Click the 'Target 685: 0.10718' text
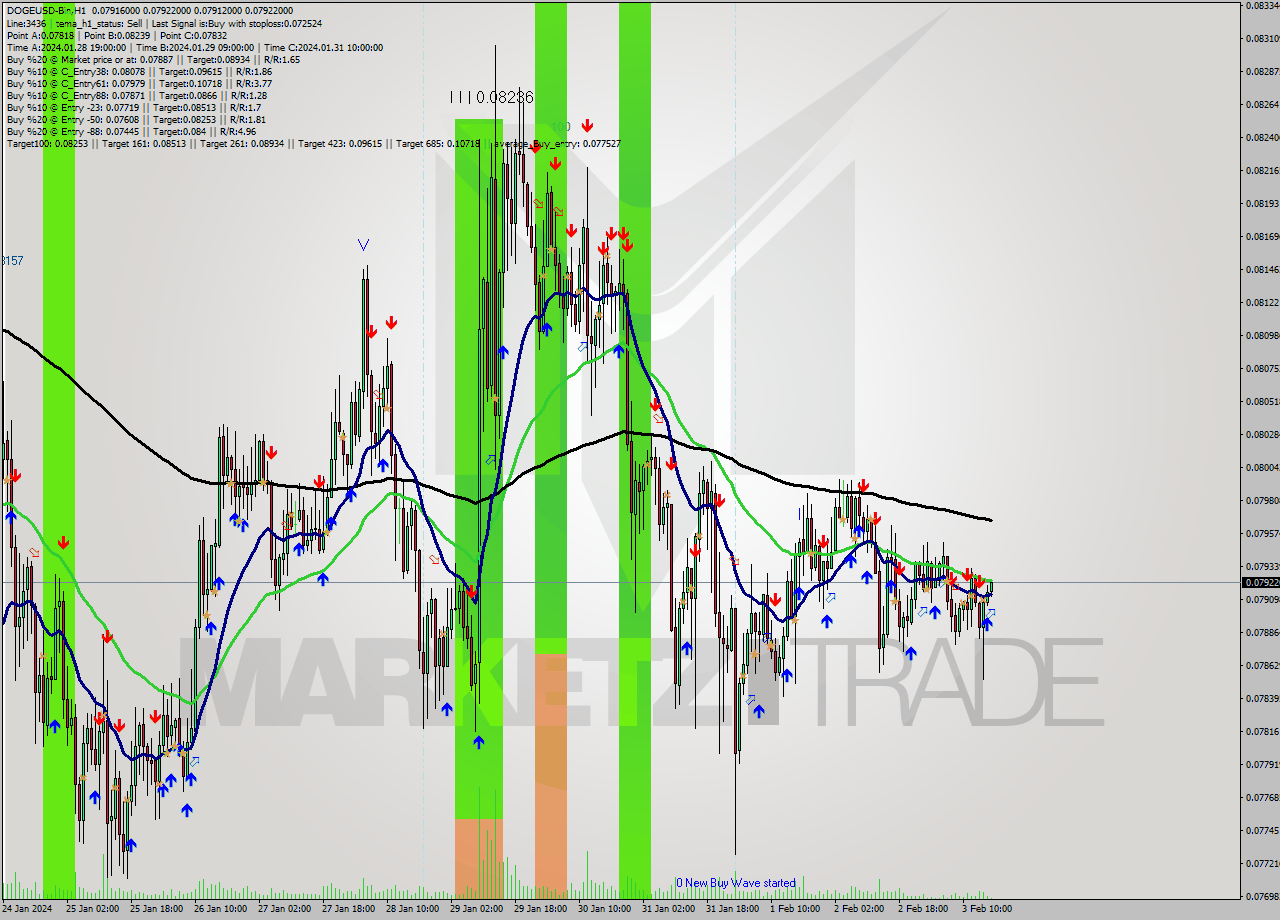This screenshot has height=920, width=1280. 438,144
